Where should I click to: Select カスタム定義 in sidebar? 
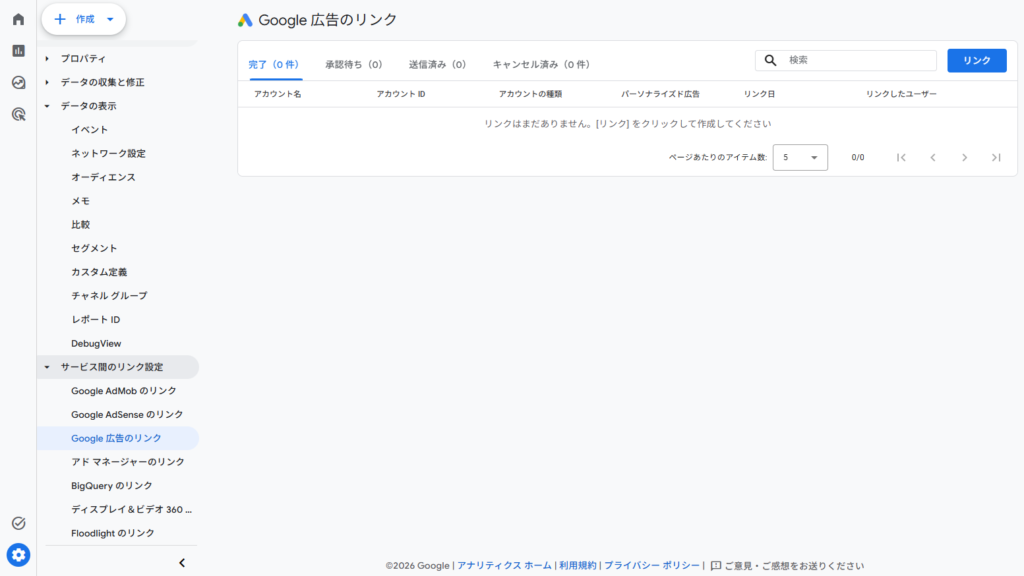(99, 272)
